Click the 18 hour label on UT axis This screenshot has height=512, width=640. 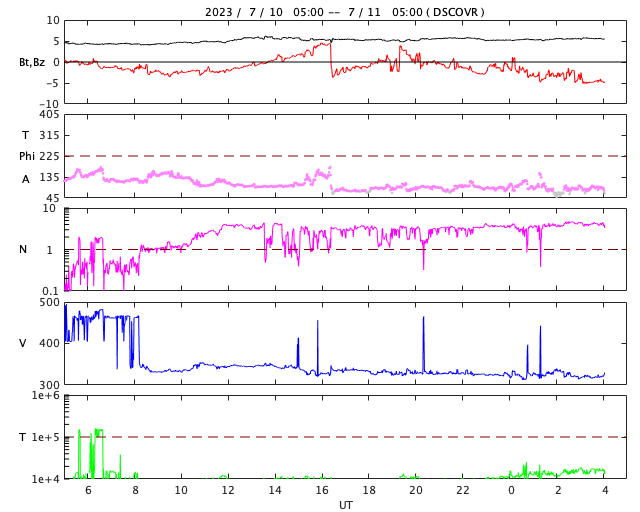pos(369,490)
